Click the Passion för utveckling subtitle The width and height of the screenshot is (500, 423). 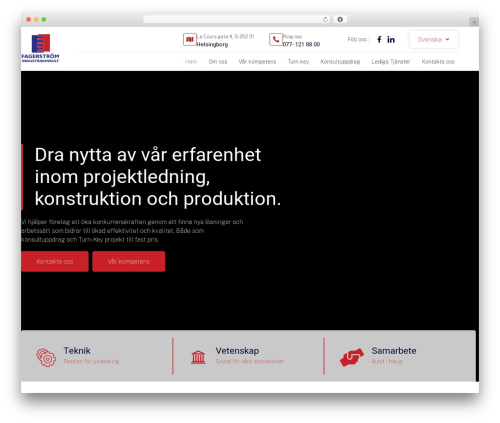coord(91,361)
